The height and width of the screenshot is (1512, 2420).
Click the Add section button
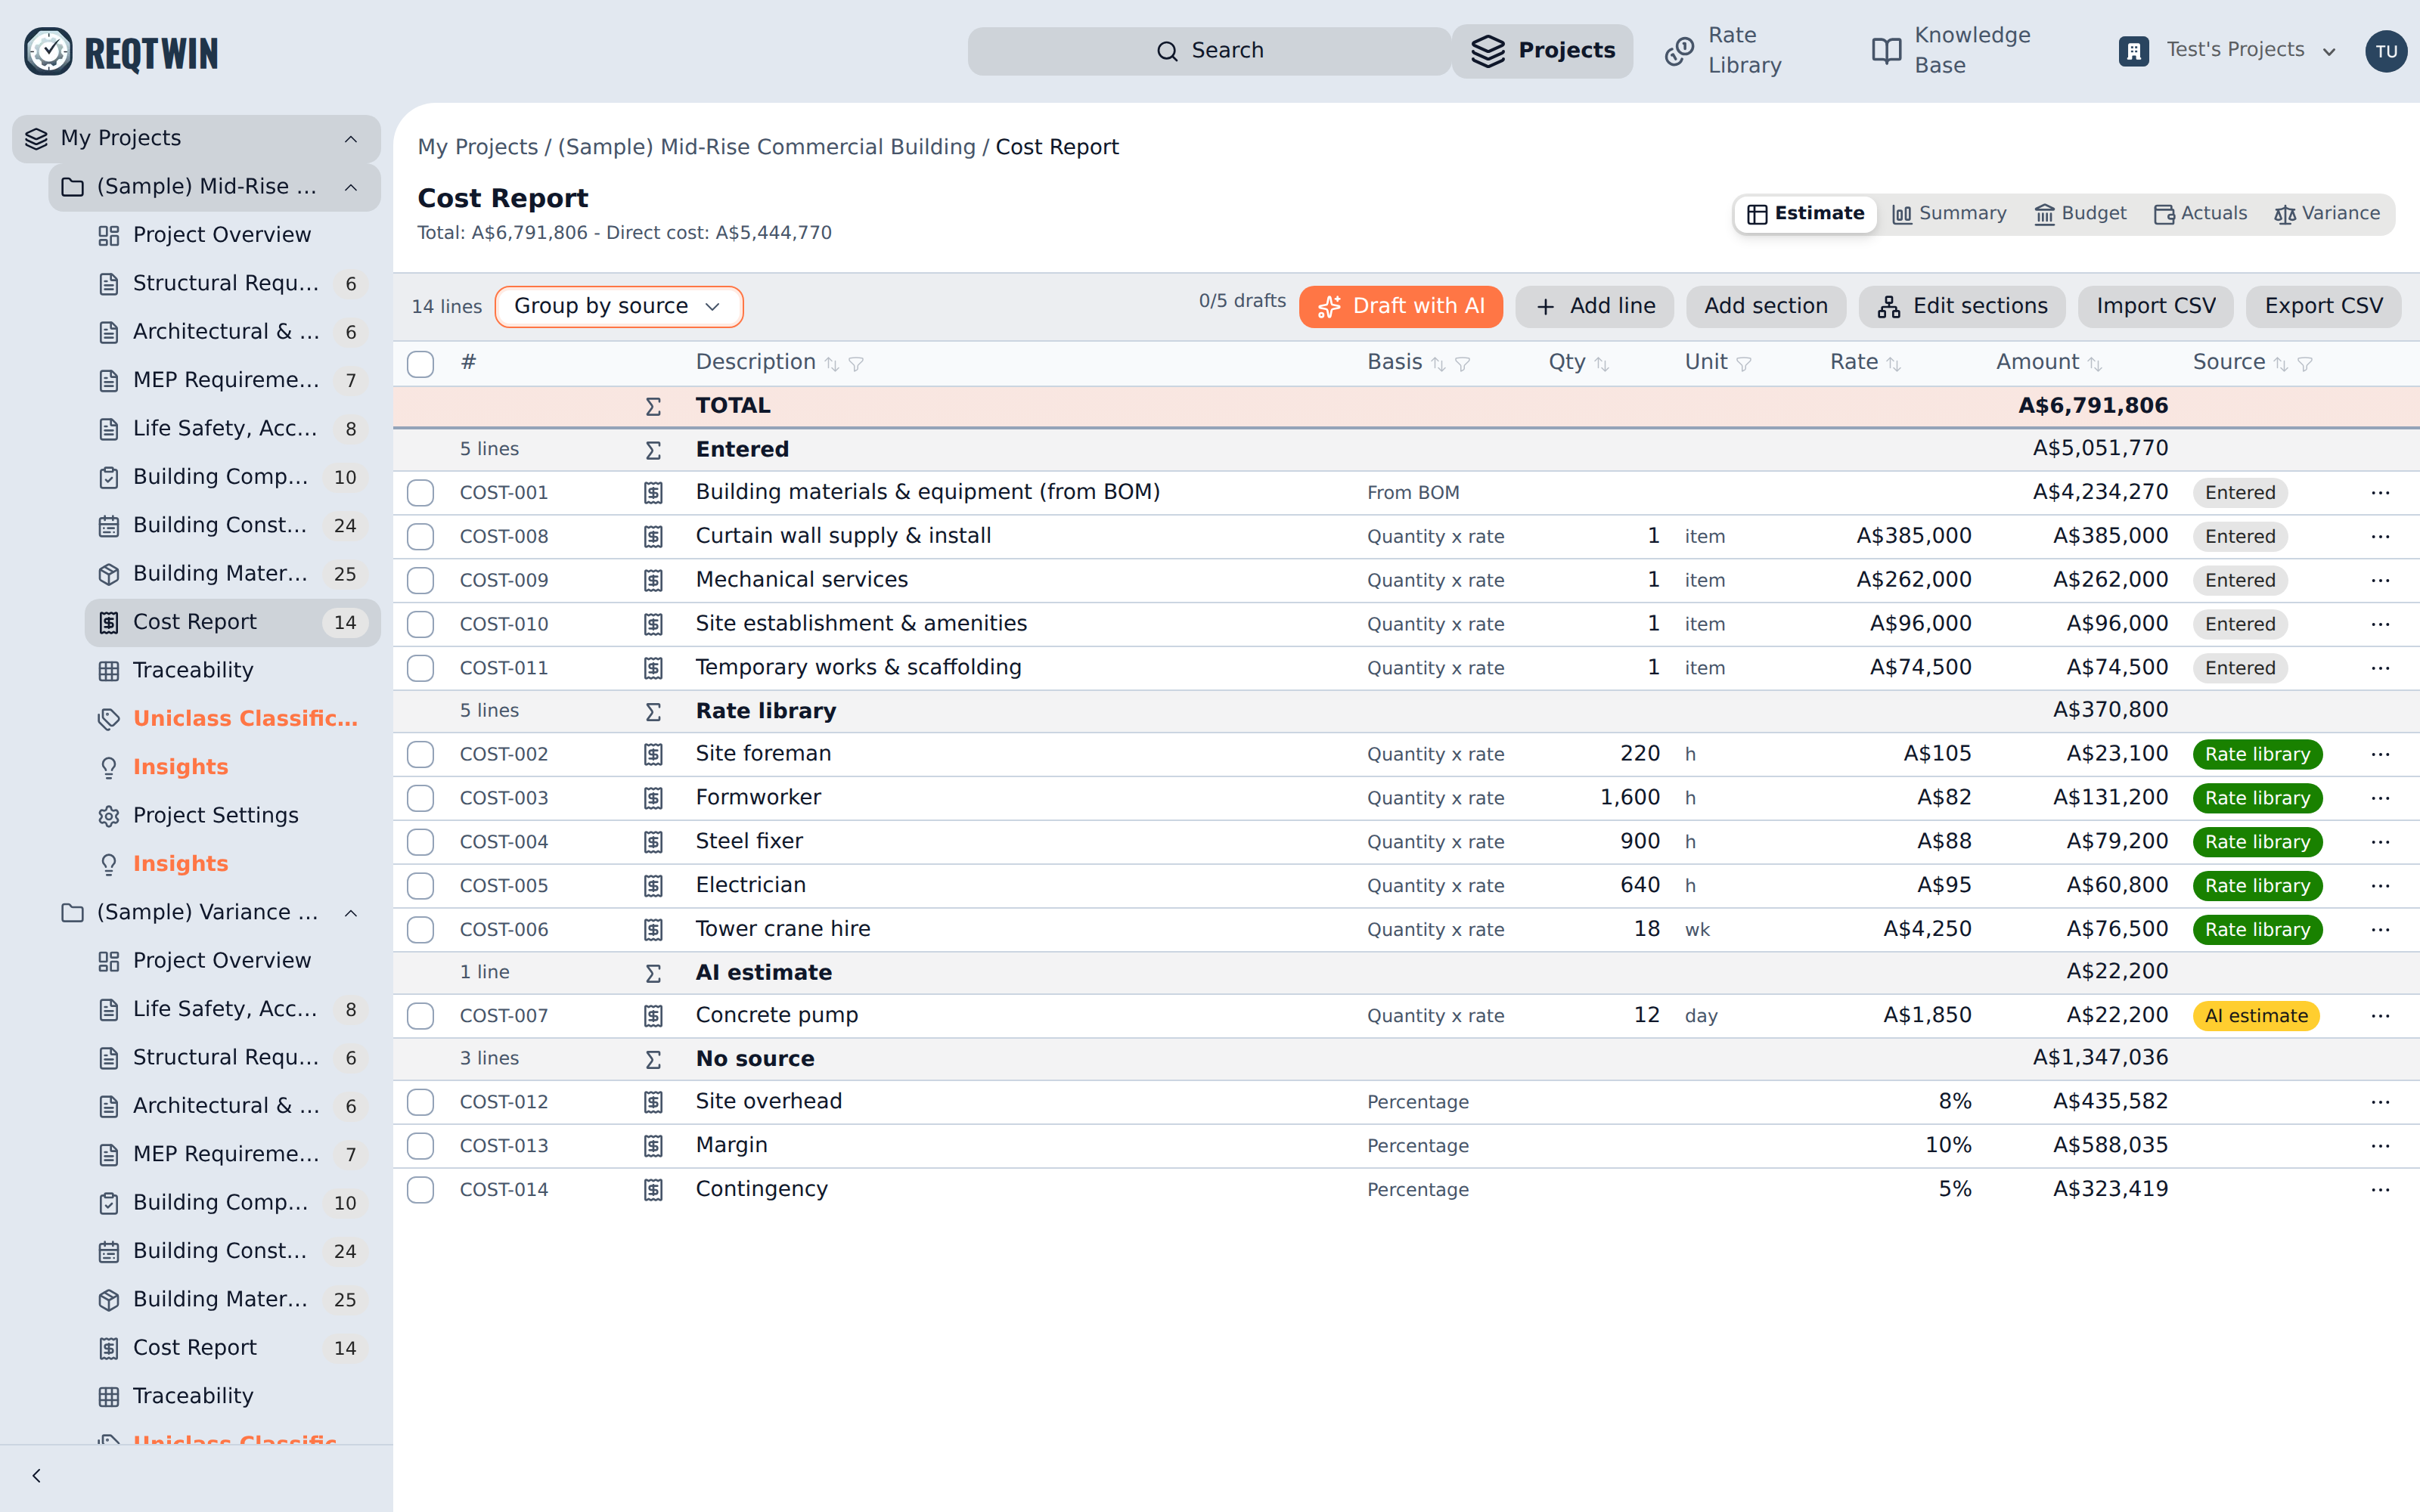tap(1765, 306)
